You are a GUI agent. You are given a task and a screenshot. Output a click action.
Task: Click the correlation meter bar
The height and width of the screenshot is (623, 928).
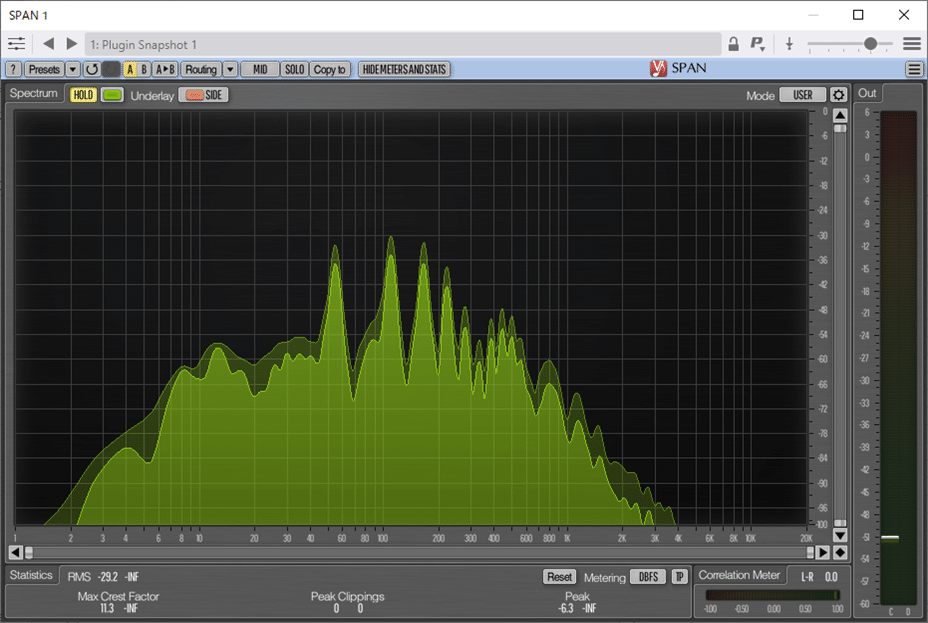(772, 595)
